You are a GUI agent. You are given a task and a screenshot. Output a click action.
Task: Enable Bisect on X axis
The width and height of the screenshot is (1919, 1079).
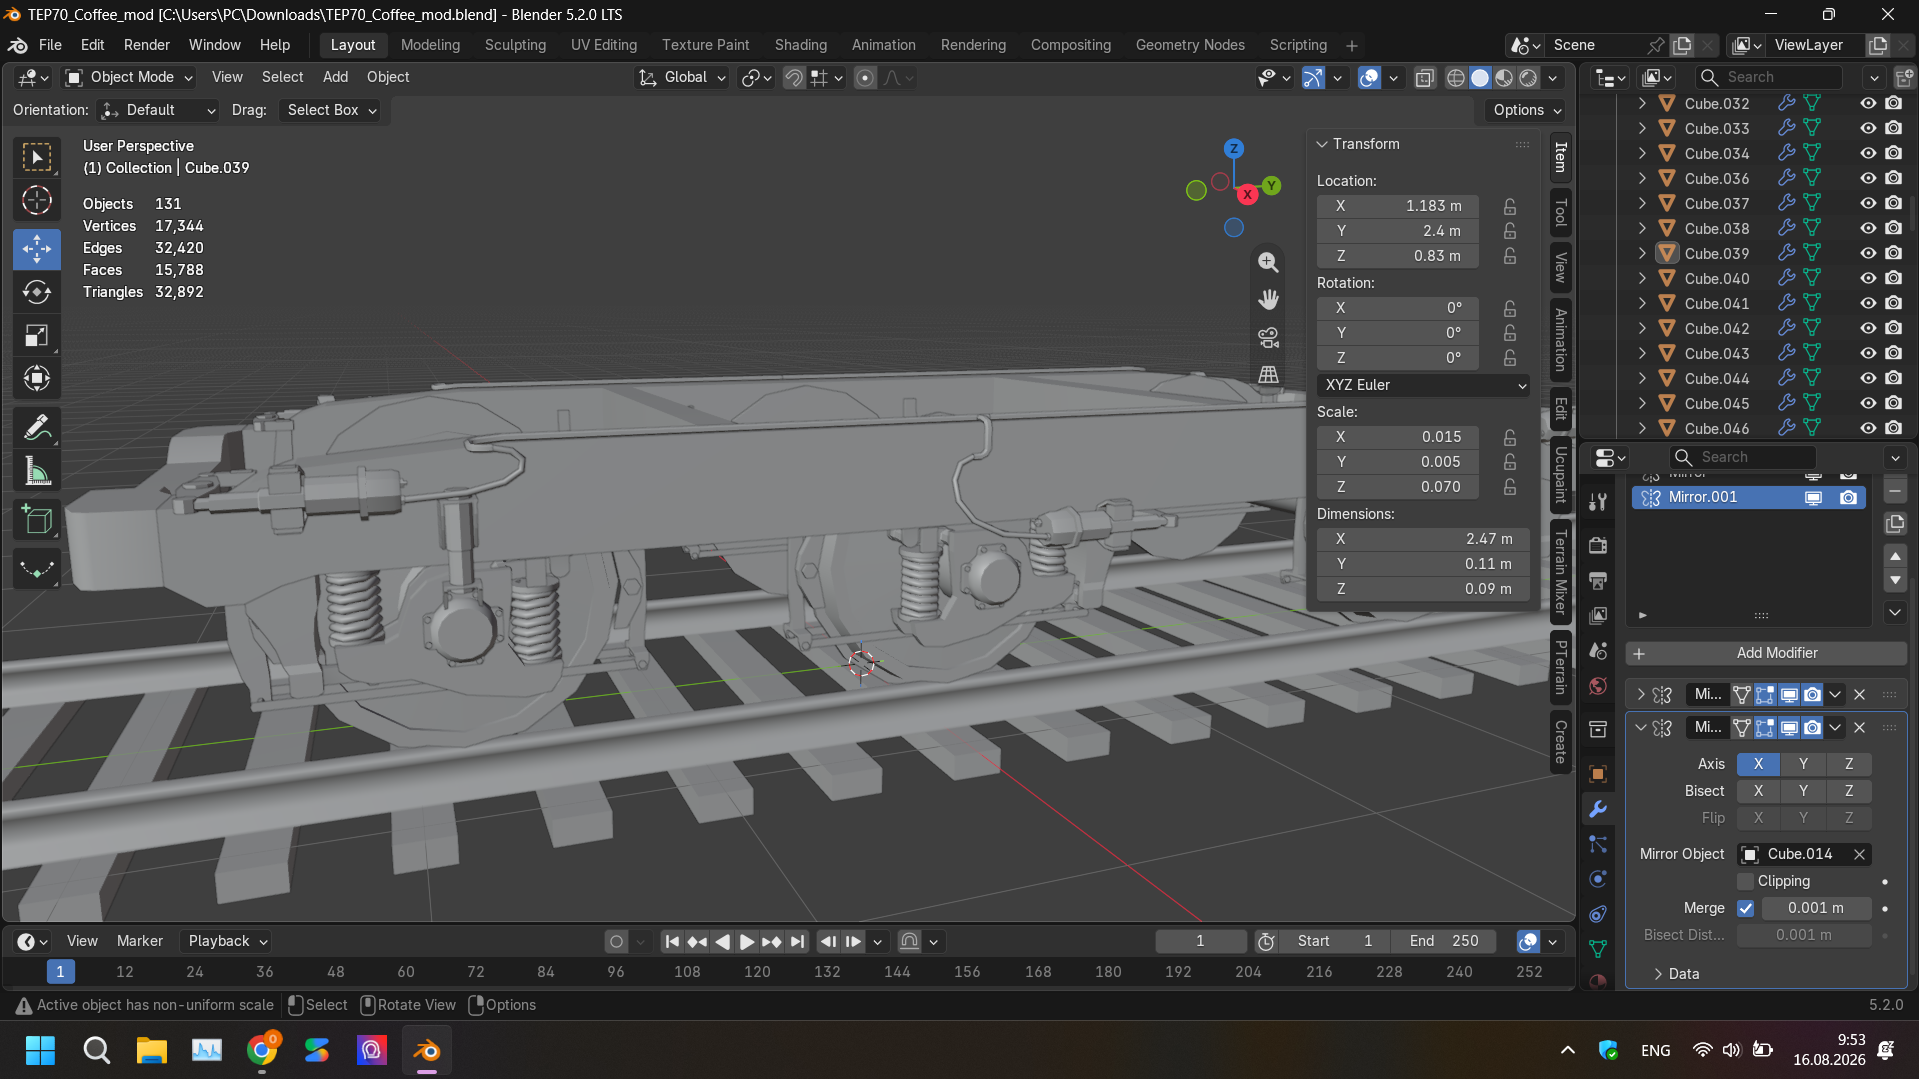pos(1758,791)
